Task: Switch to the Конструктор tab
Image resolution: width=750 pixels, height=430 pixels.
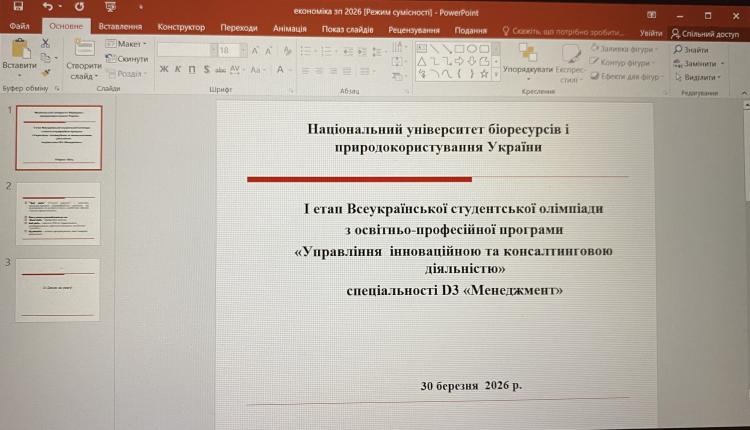Action: [181, 27]
